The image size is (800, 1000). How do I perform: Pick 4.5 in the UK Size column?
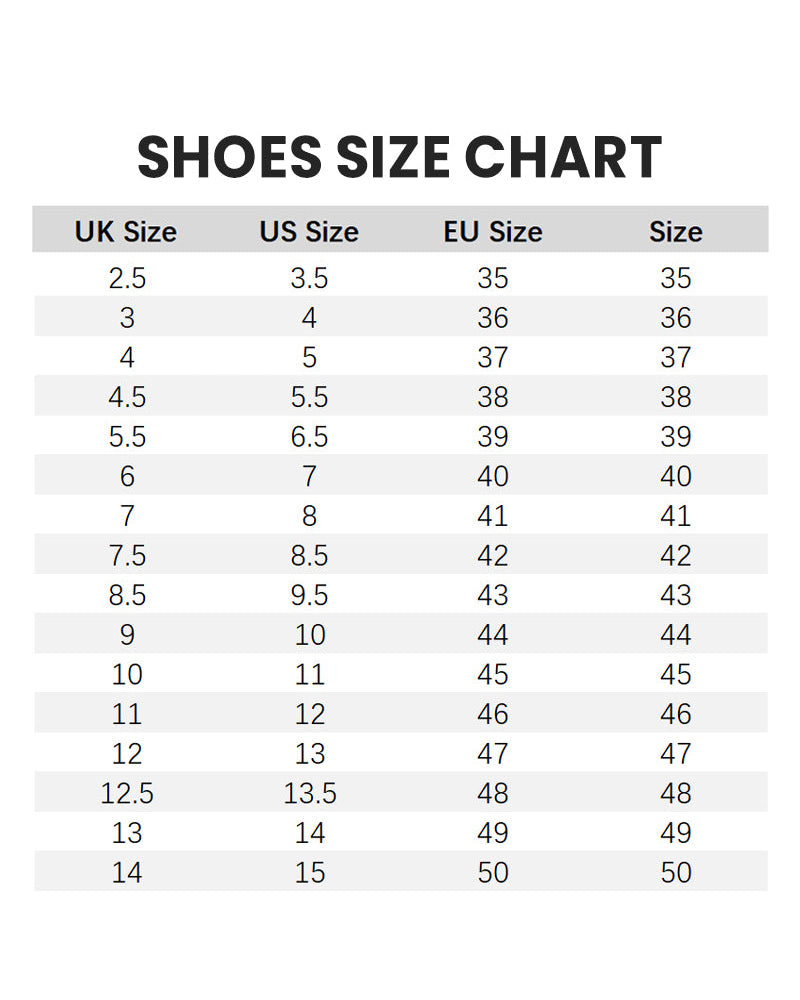coord(127,397)
